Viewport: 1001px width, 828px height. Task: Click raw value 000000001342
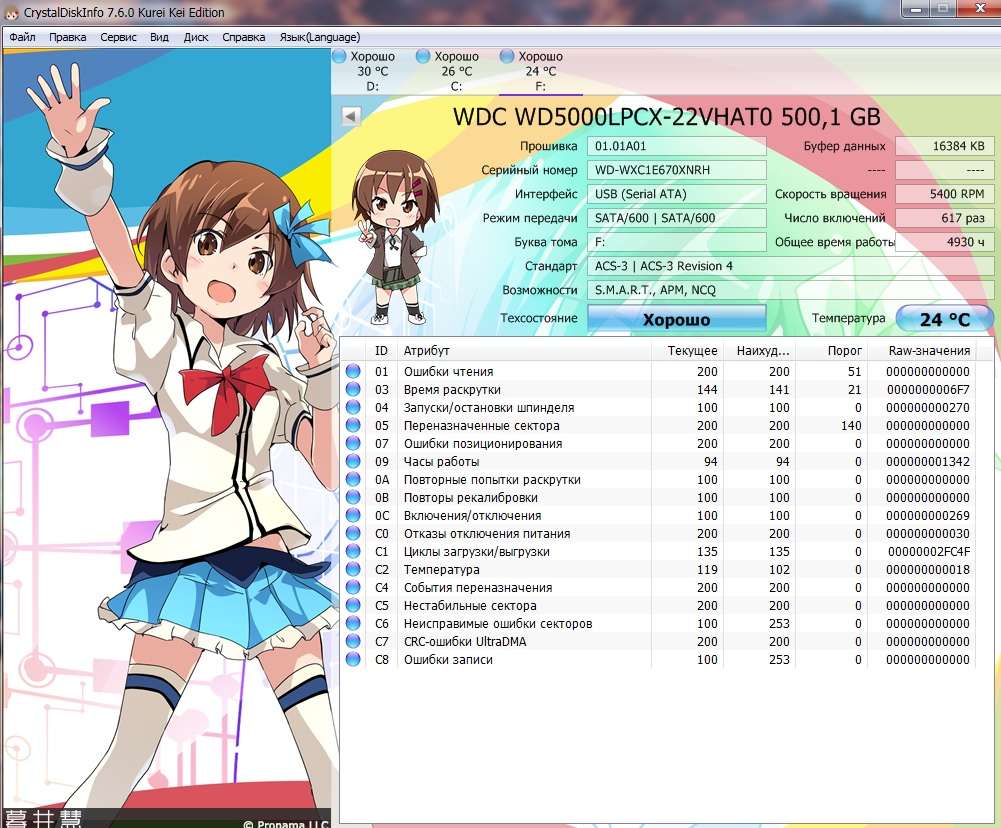928,461
